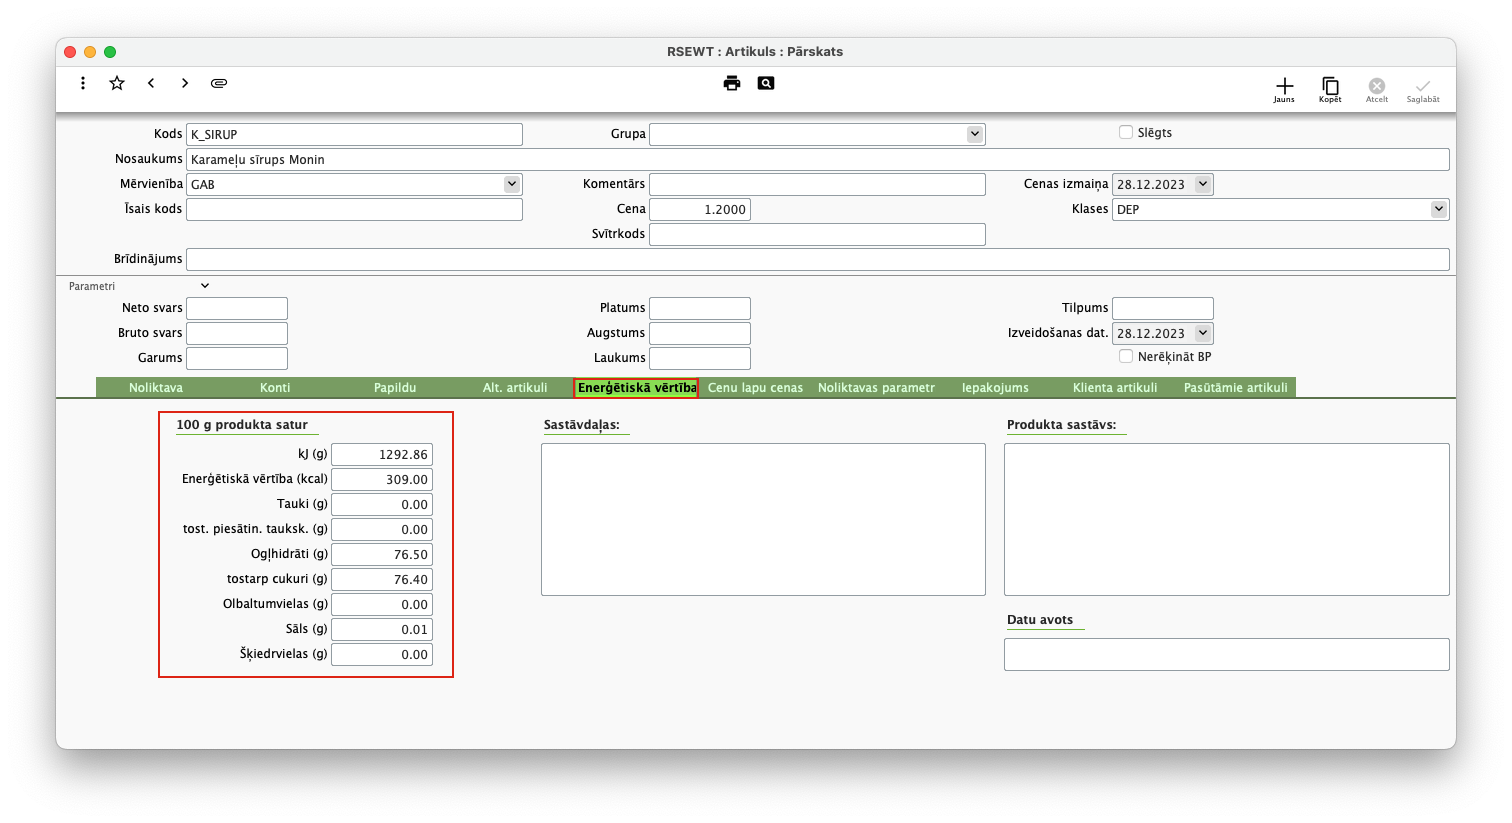Screen dimensions: 1512x823
Task: Select the Enerģētiskā vērtība tab
Action: [636, 388]
